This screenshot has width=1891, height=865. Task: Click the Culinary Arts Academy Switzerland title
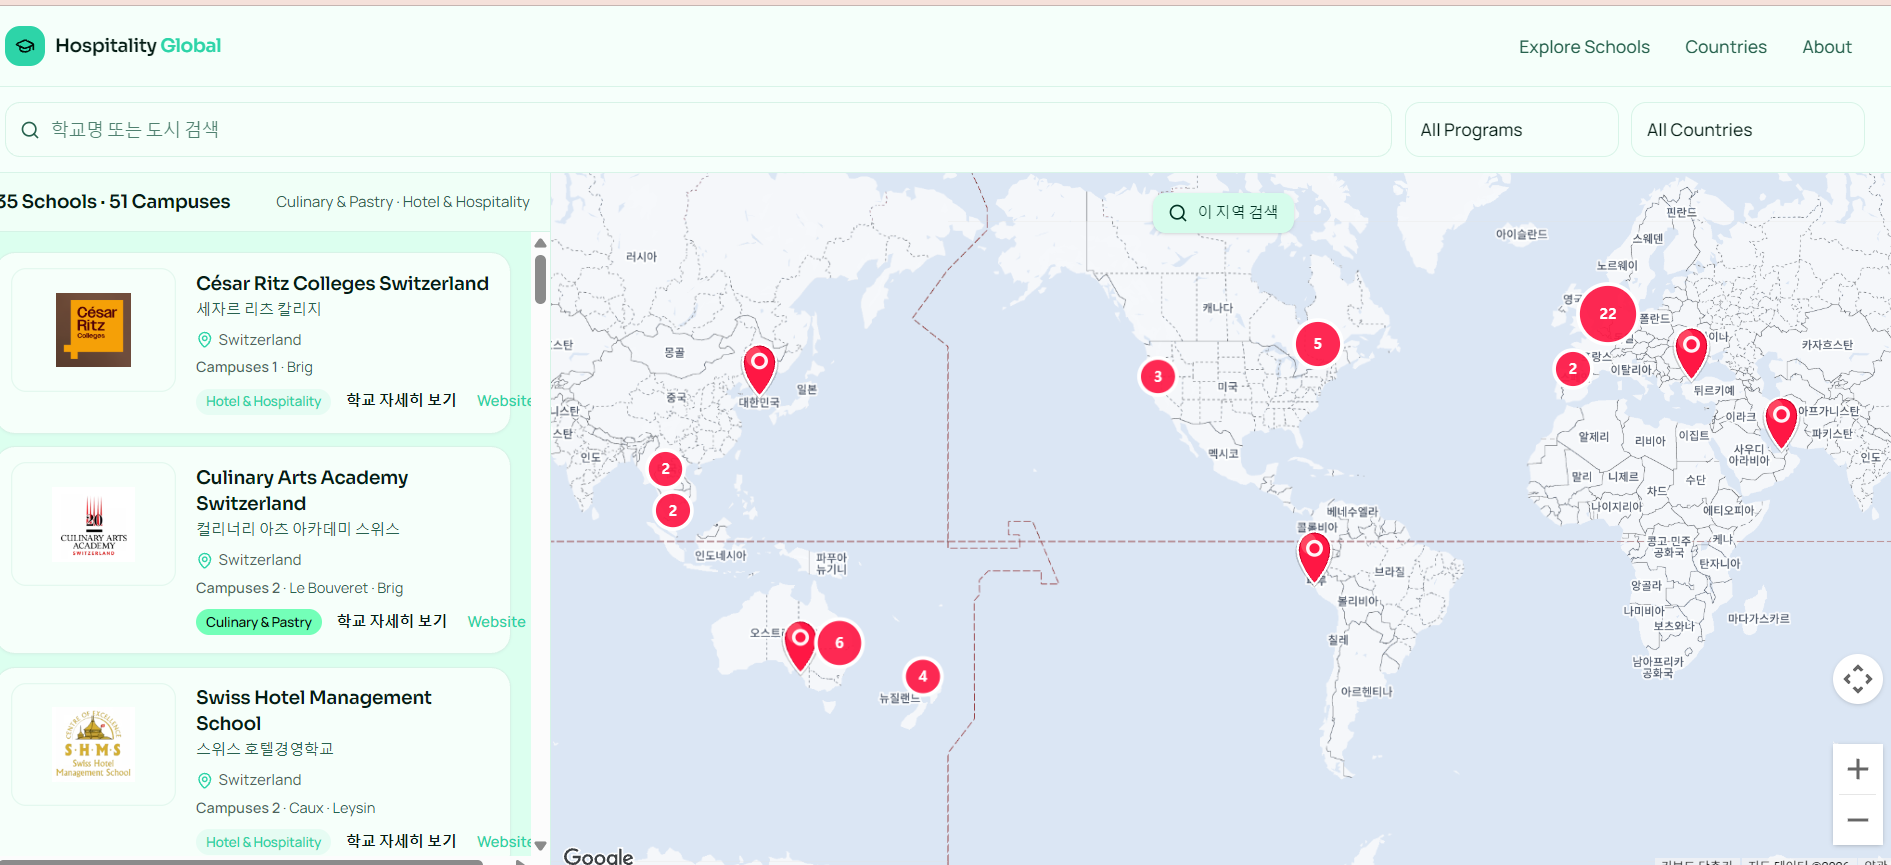click(x=302, y=490)
